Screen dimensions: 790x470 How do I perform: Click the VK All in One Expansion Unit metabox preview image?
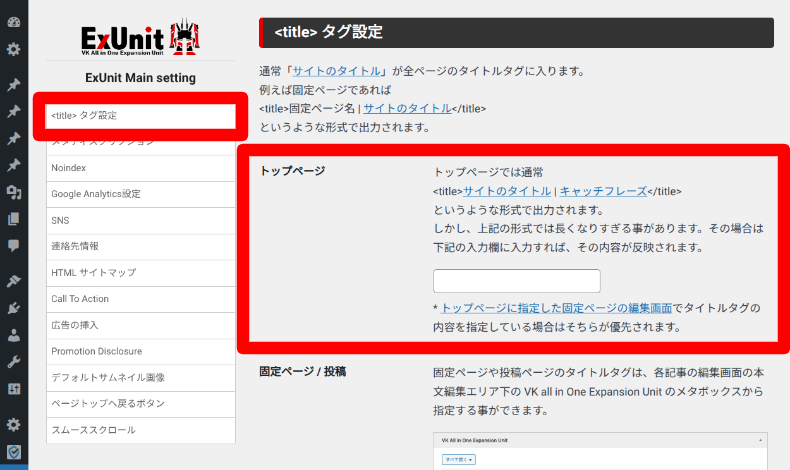tap(600, 451)
